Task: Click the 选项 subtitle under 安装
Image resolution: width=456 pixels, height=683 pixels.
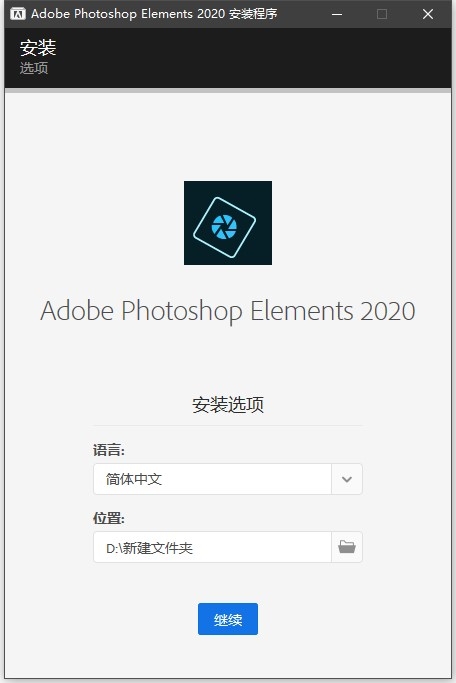Action: click(34, 68)
